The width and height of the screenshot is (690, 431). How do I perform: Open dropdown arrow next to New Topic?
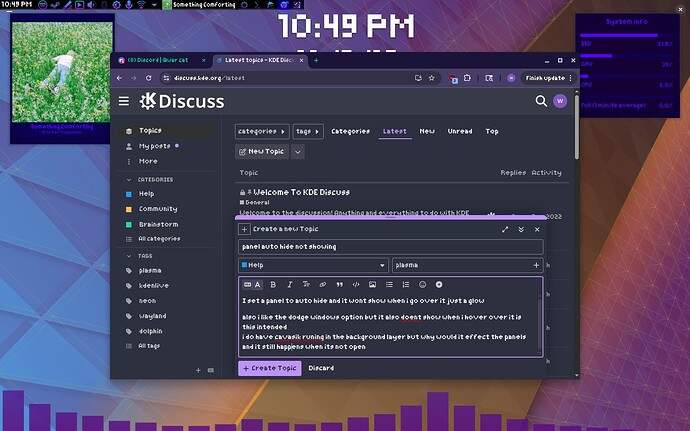coord(297,152)
